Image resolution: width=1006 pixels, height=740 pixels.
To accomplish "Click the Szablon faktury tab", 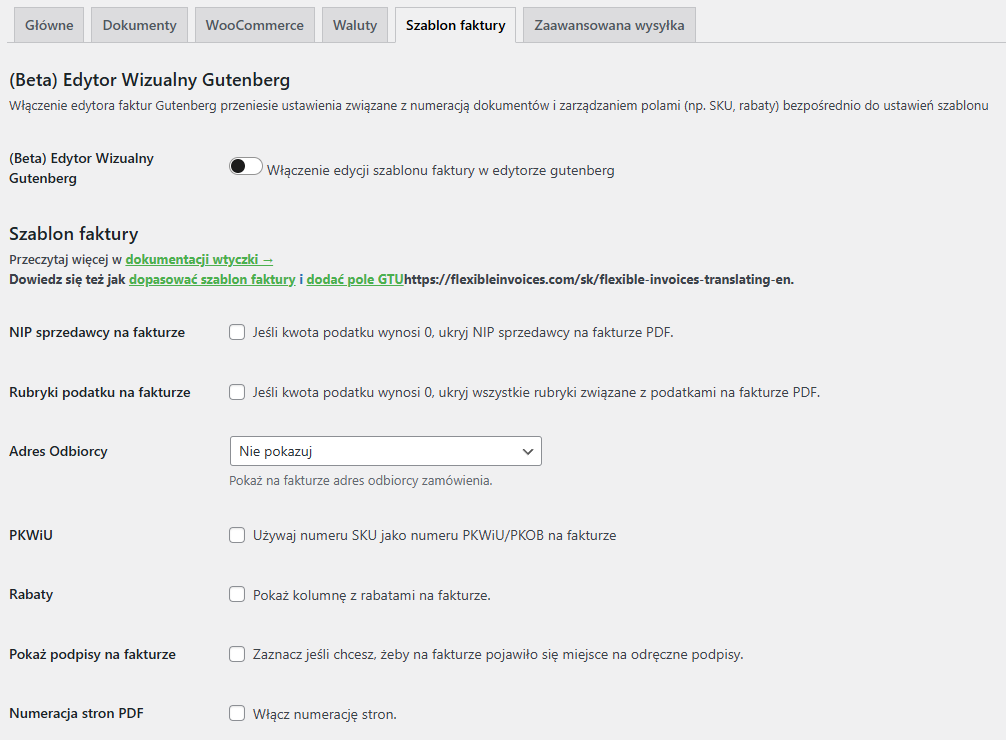I will [x=455, y=25].
